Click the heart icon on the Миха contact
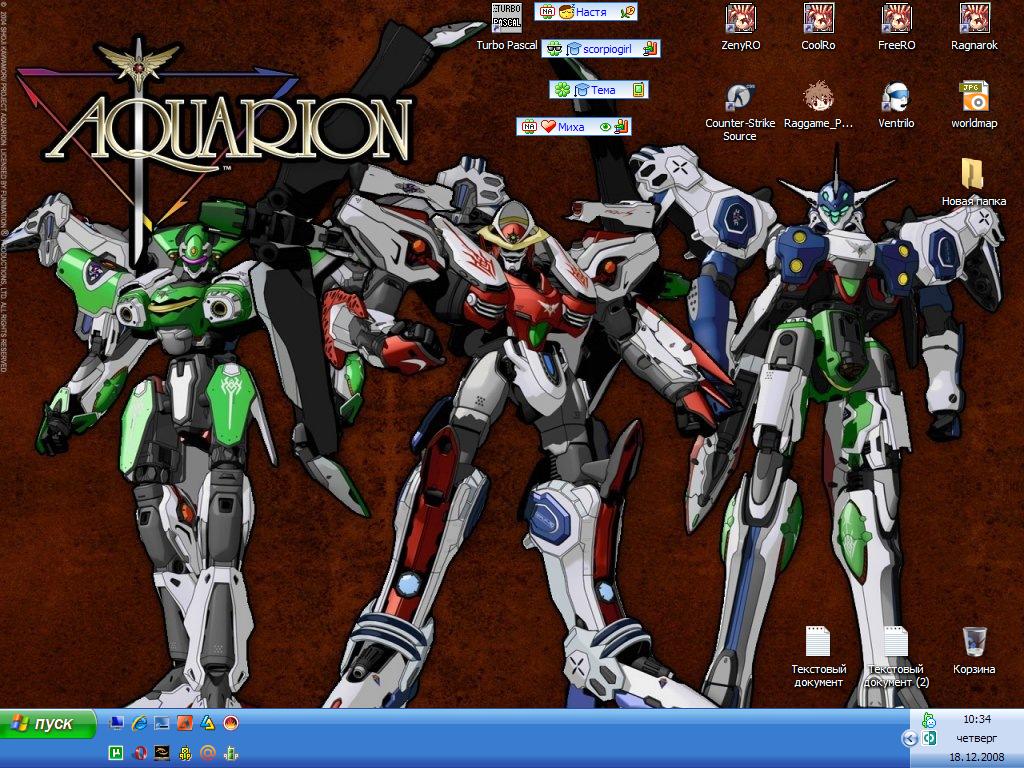 548,127
